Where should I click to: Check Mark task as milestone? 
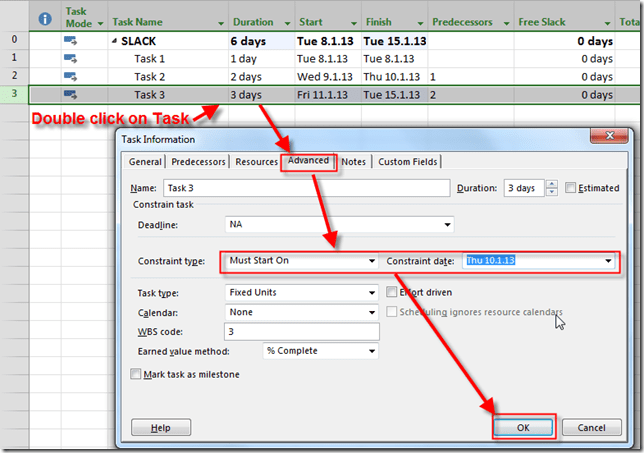point(136,374)
